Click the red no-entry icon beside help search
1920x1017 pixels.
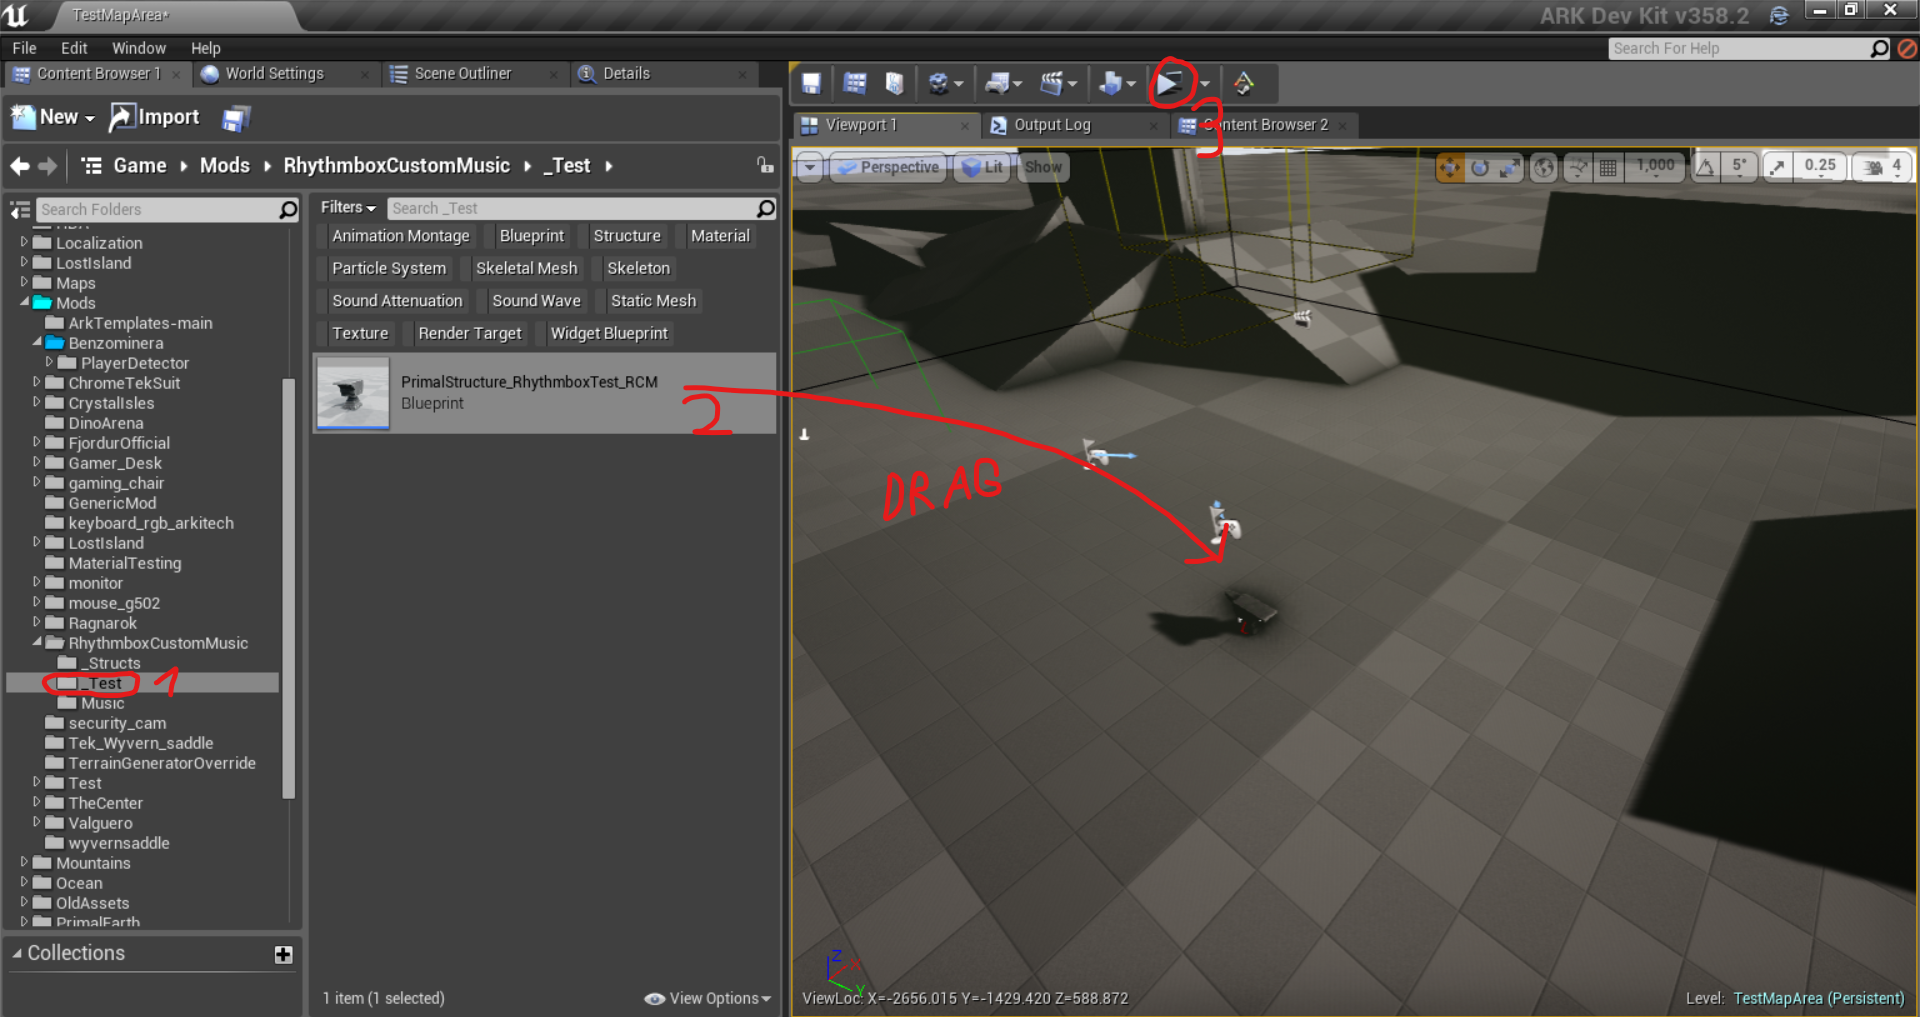pos(1907,48)
